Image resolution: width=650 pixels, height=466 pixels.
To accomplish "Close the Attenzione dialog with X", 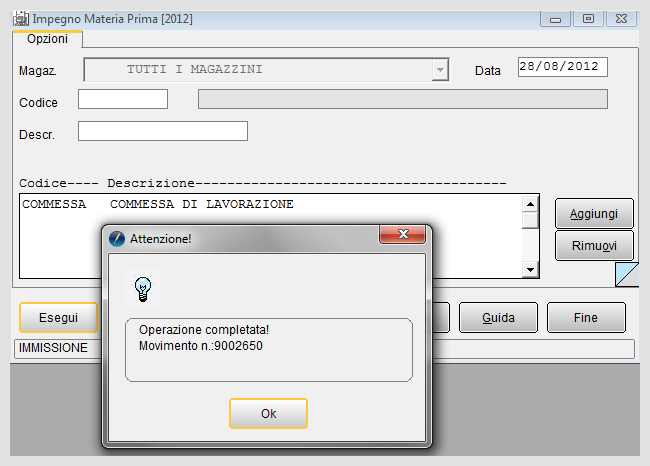I will tap(403, 234).
